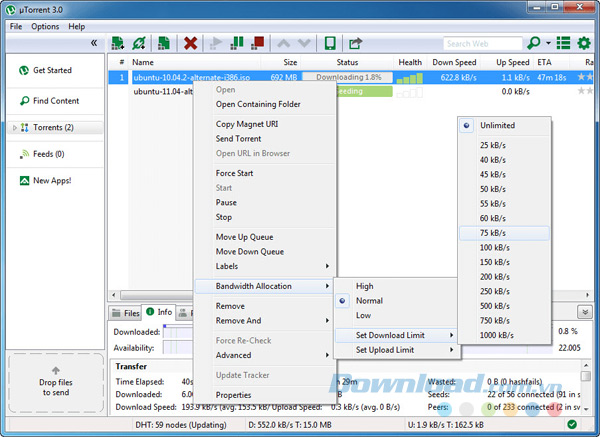The width and height of the screenshot is (600, 437).
Task: Switch to the Files tab
Action: 126,313
